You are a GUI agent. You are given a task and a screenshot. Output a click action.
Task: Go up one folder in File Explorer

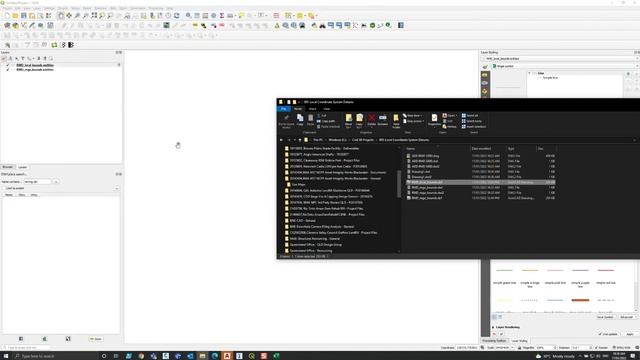(300, 140)
